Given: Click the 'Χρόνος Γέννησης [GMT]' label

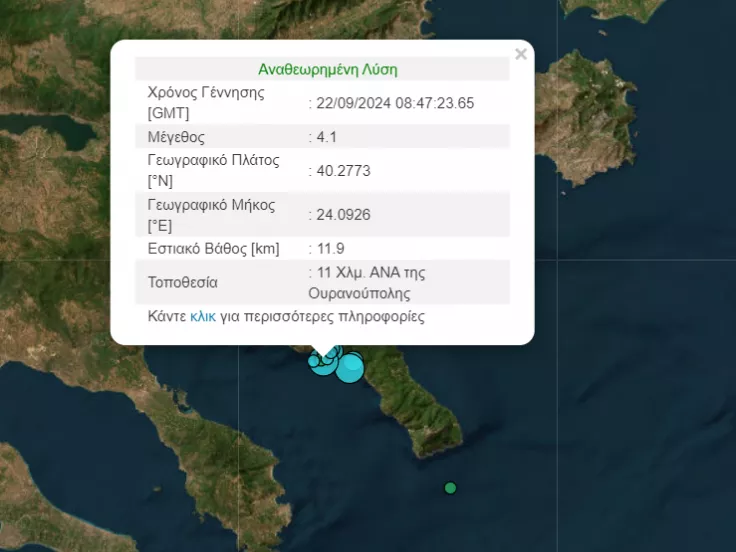Looking at the screenshot, I should pyautogui.click(x=205, y=103).
